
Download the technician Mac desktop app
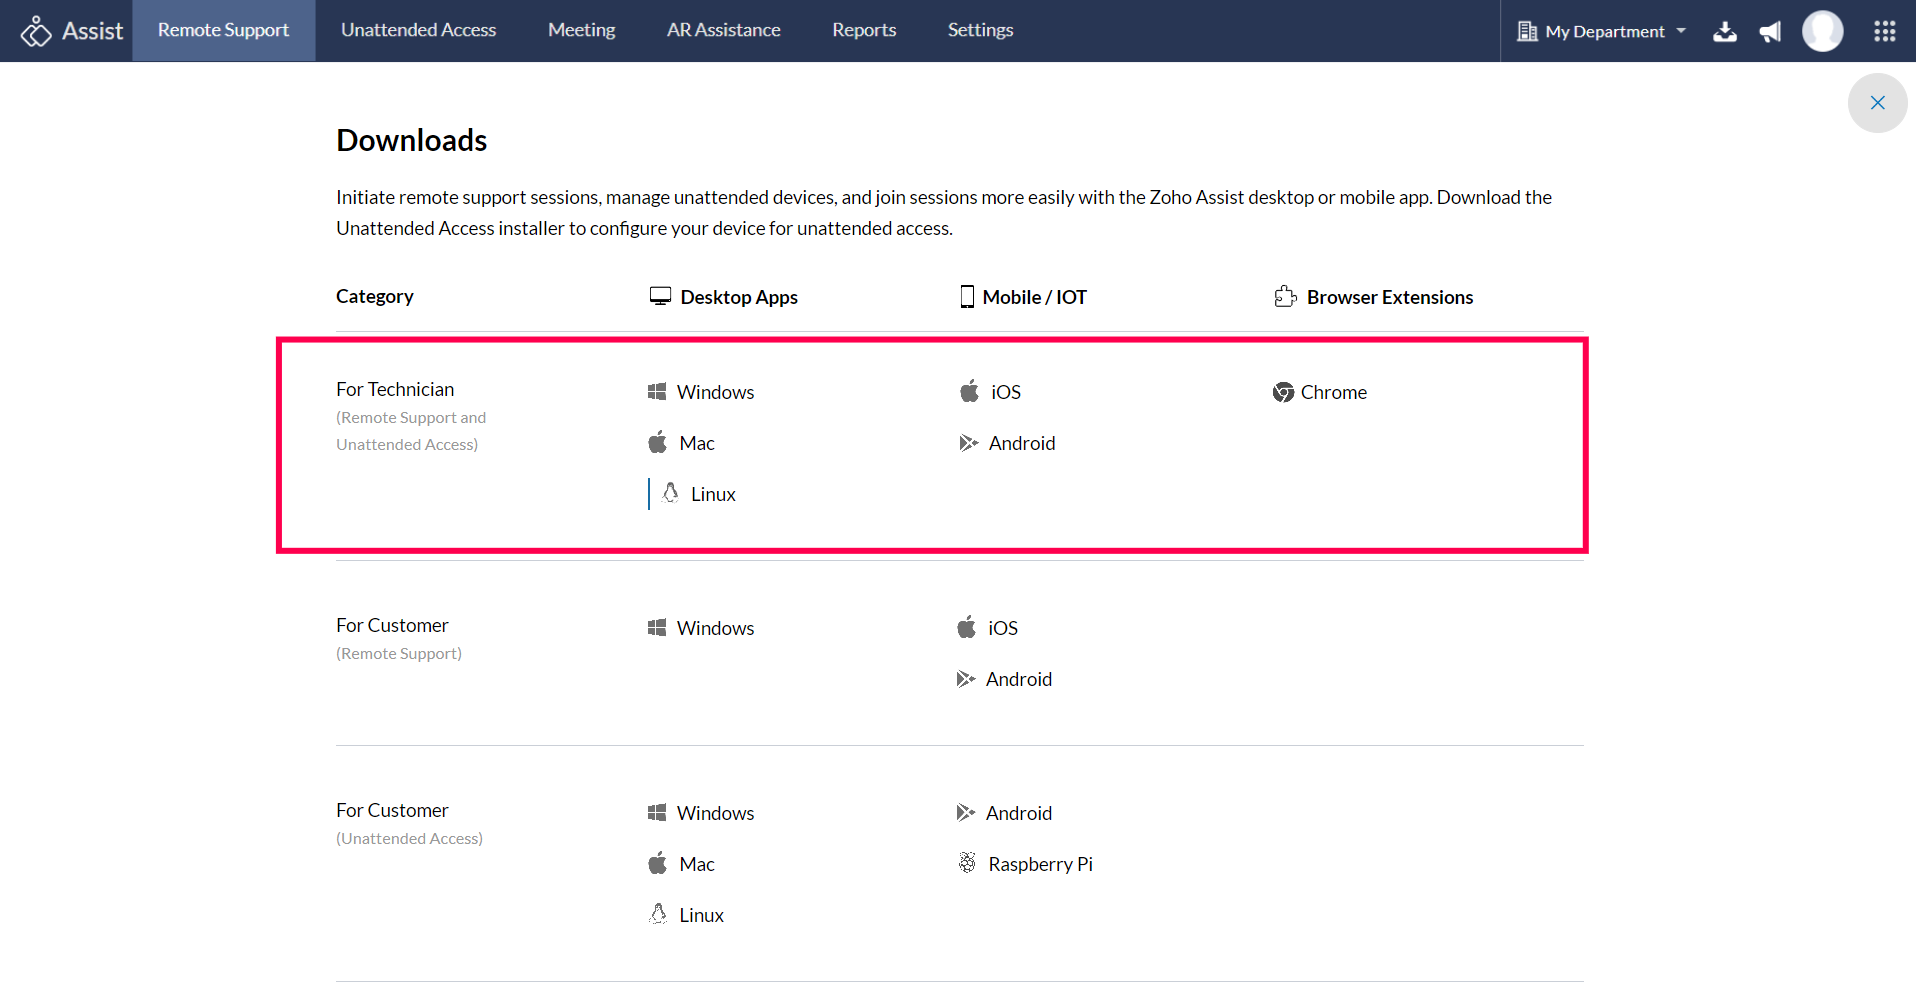coord(696,443)
